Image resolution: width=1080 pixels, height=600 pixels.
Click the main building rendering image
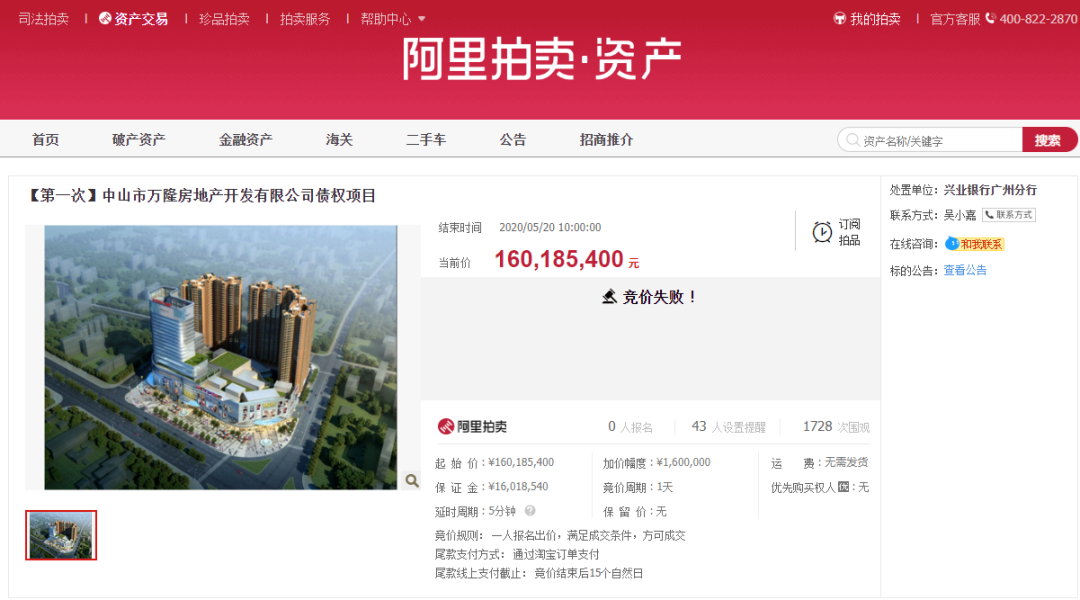pos(220,358)
